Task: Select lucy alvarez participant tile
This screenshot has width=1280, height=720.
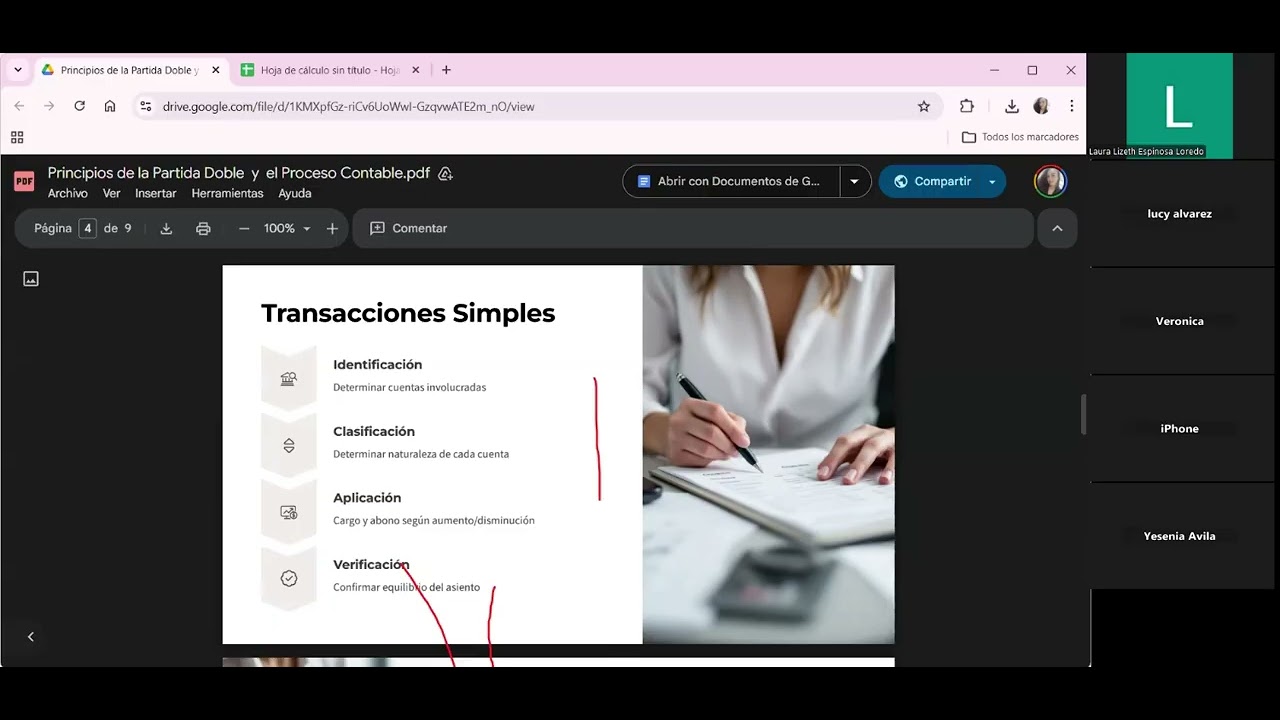Action: pyautogui.click(x=1180, y=214)
